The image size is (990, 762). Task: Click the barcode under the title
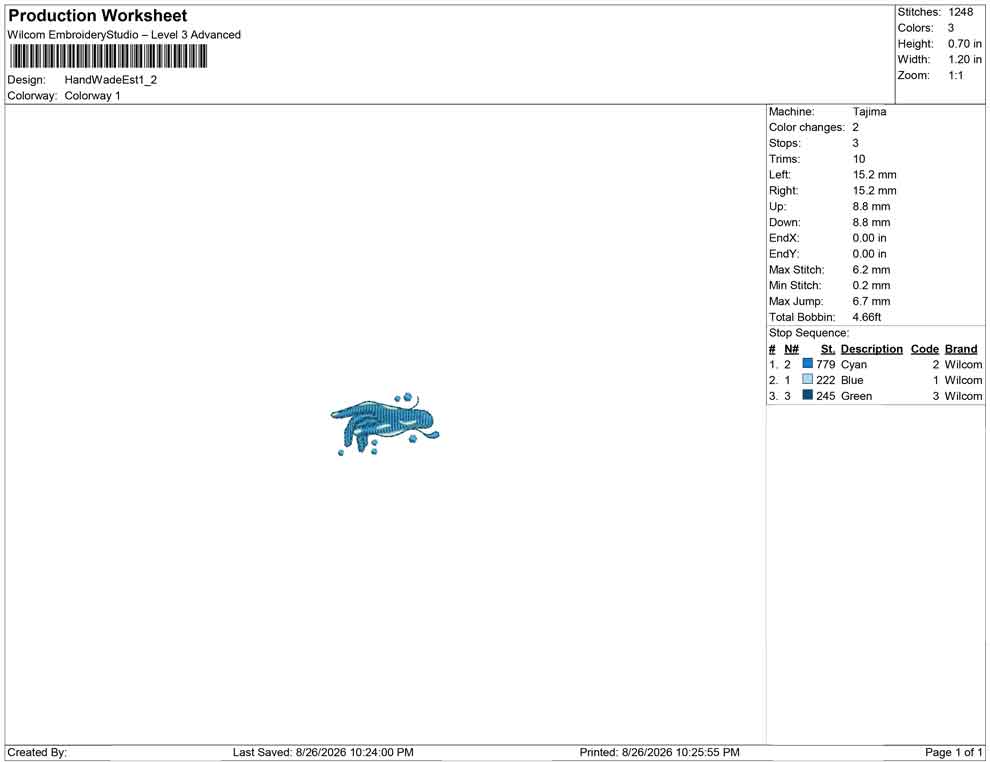(x=108, y=57)
